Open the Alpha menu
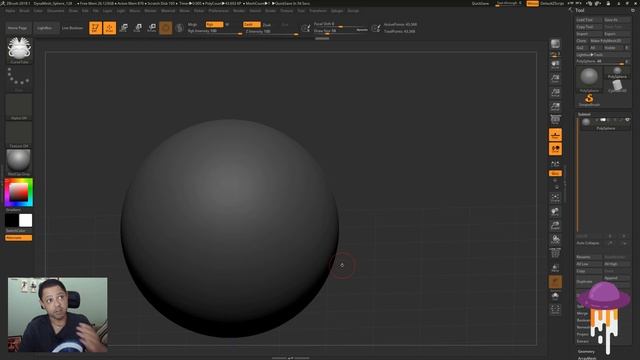The image size is (640, 360). 10,11
